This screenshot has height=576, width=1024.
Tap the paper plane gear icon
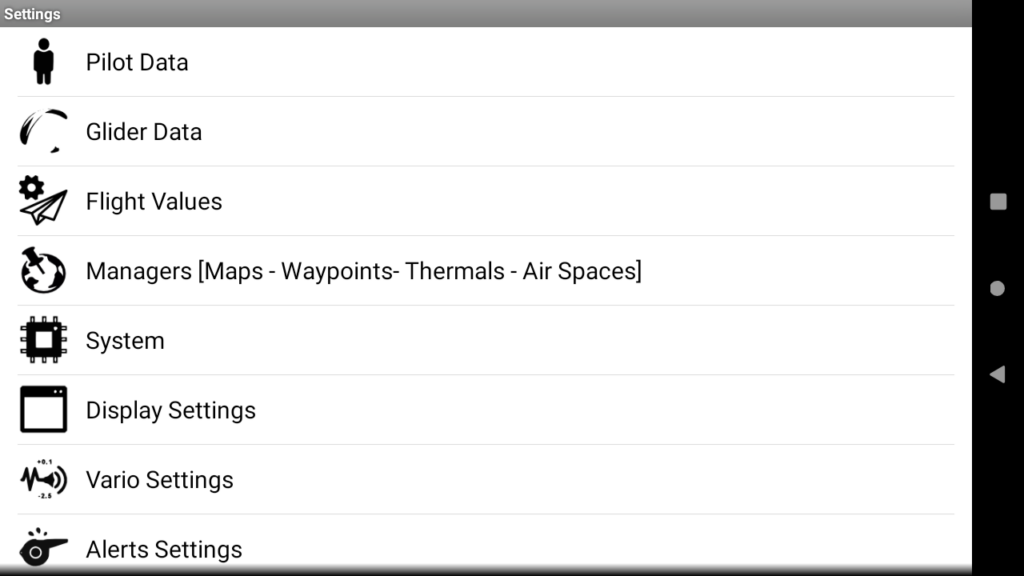click(x=43, y=200)
